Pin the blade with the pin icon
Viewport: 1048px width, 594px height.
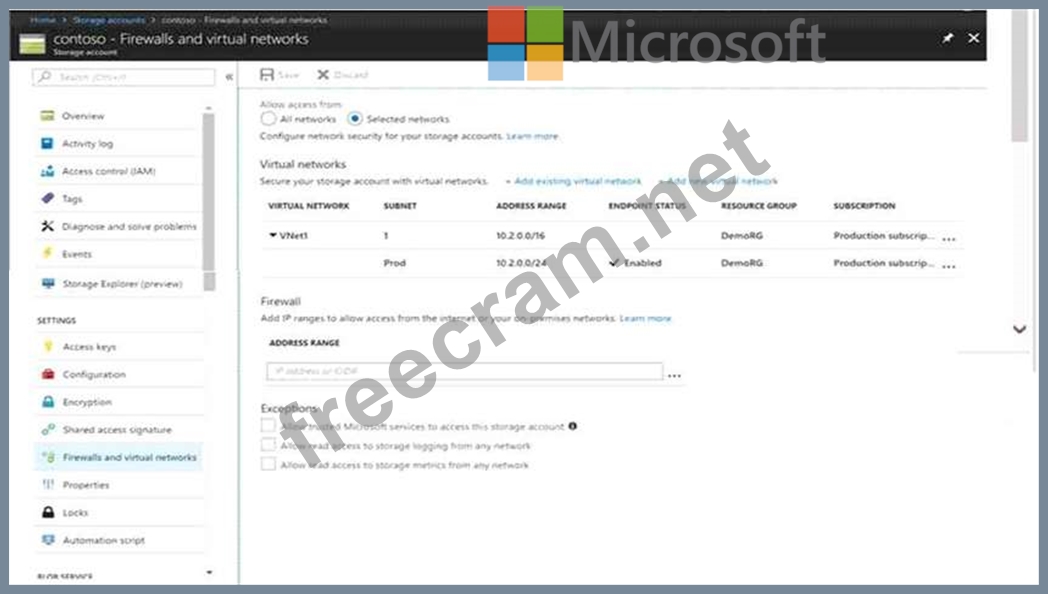[948, 38]
